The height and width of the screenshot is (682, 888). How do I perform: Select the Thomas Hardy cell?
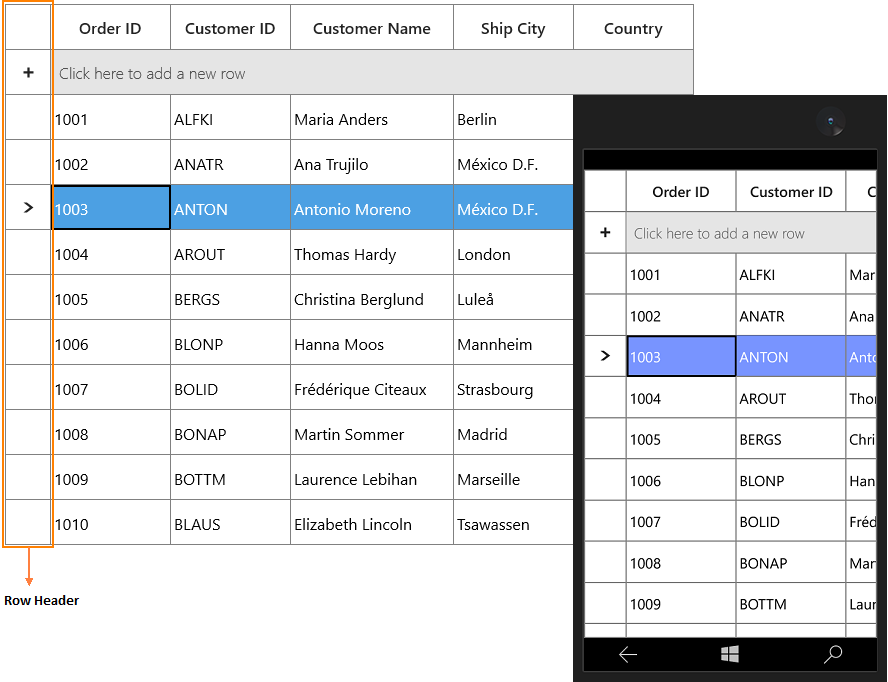[372, 253]
